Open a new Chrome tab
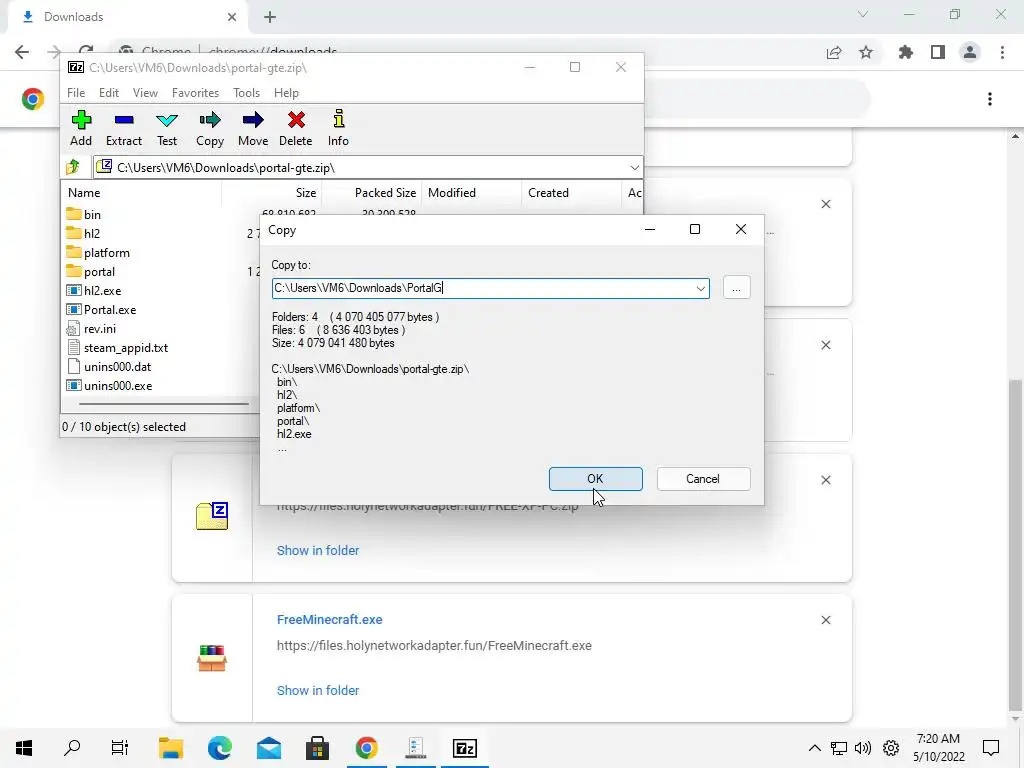The height and width of the screenshot is (768, 1024). 270,18
